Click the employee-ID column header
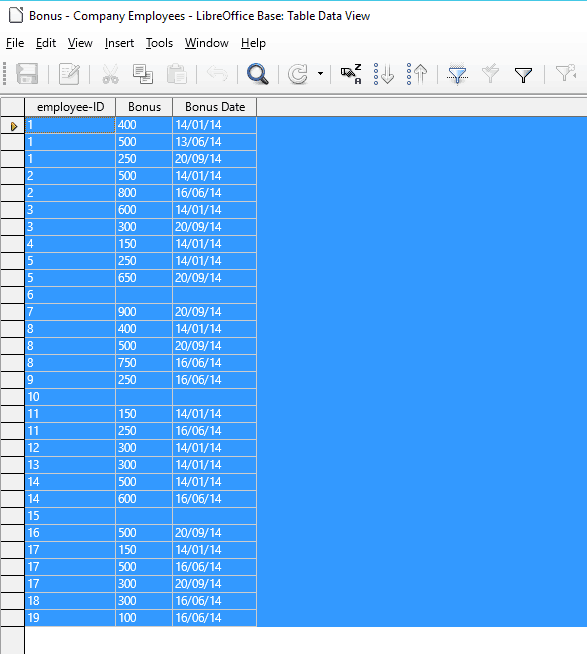 tap(70, 107)
